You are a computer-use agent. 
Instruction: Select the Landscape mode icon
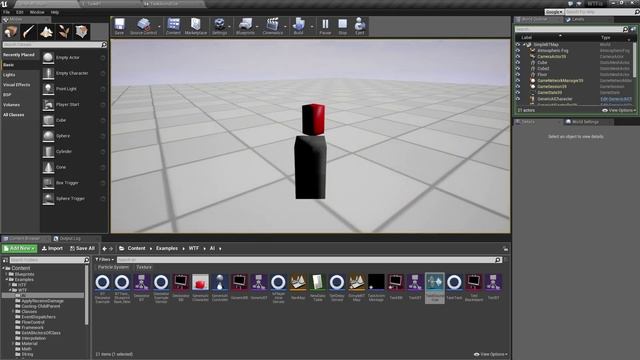pyautogui.click(x=46, y=32)
